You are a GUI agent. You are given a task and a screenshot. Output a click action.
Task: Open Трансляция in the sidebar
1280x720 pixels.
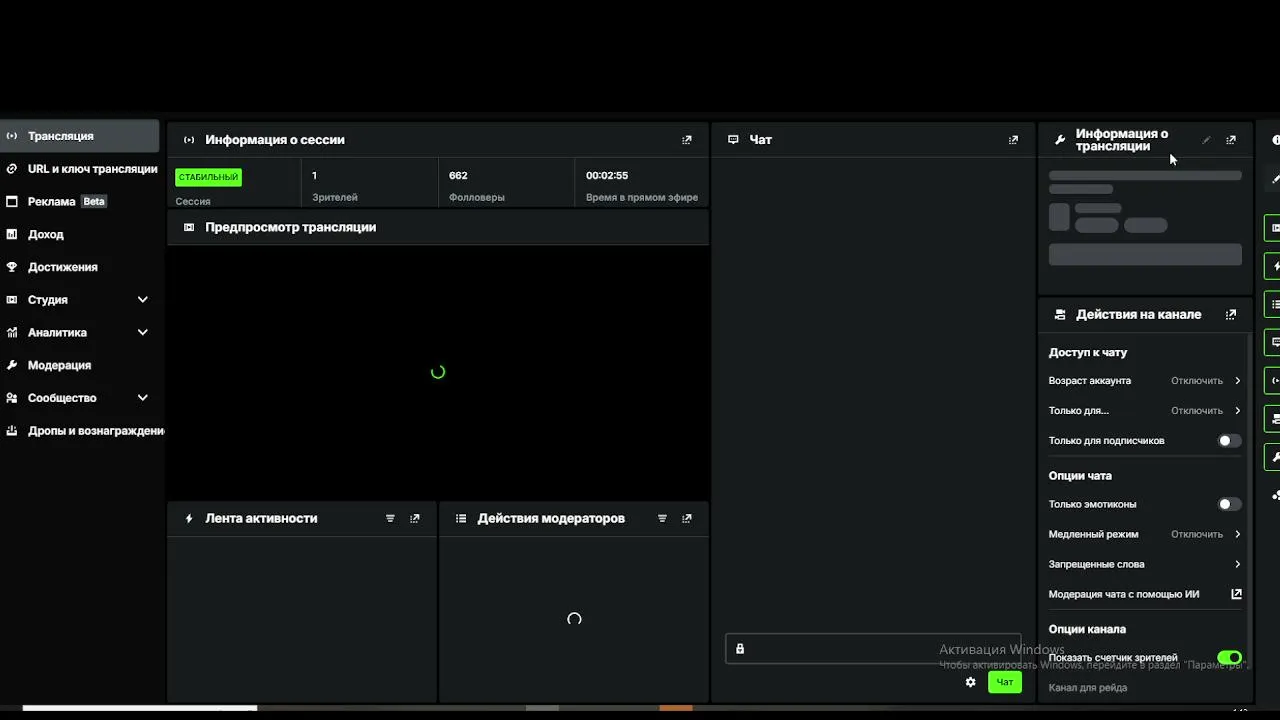point(79,136)
